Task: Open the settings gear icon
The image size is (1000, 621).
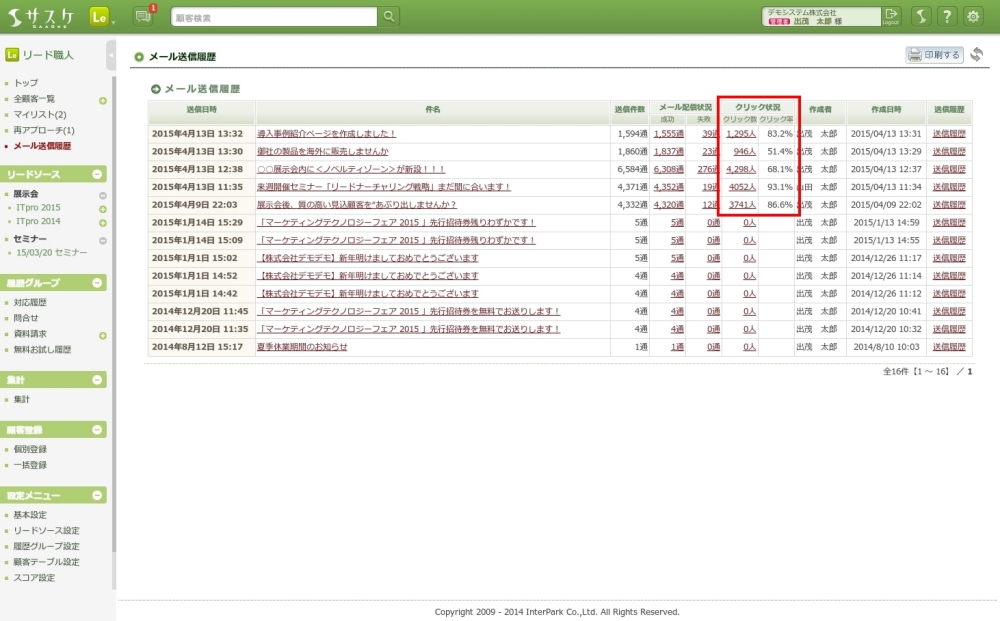Action: click(972, 16)
